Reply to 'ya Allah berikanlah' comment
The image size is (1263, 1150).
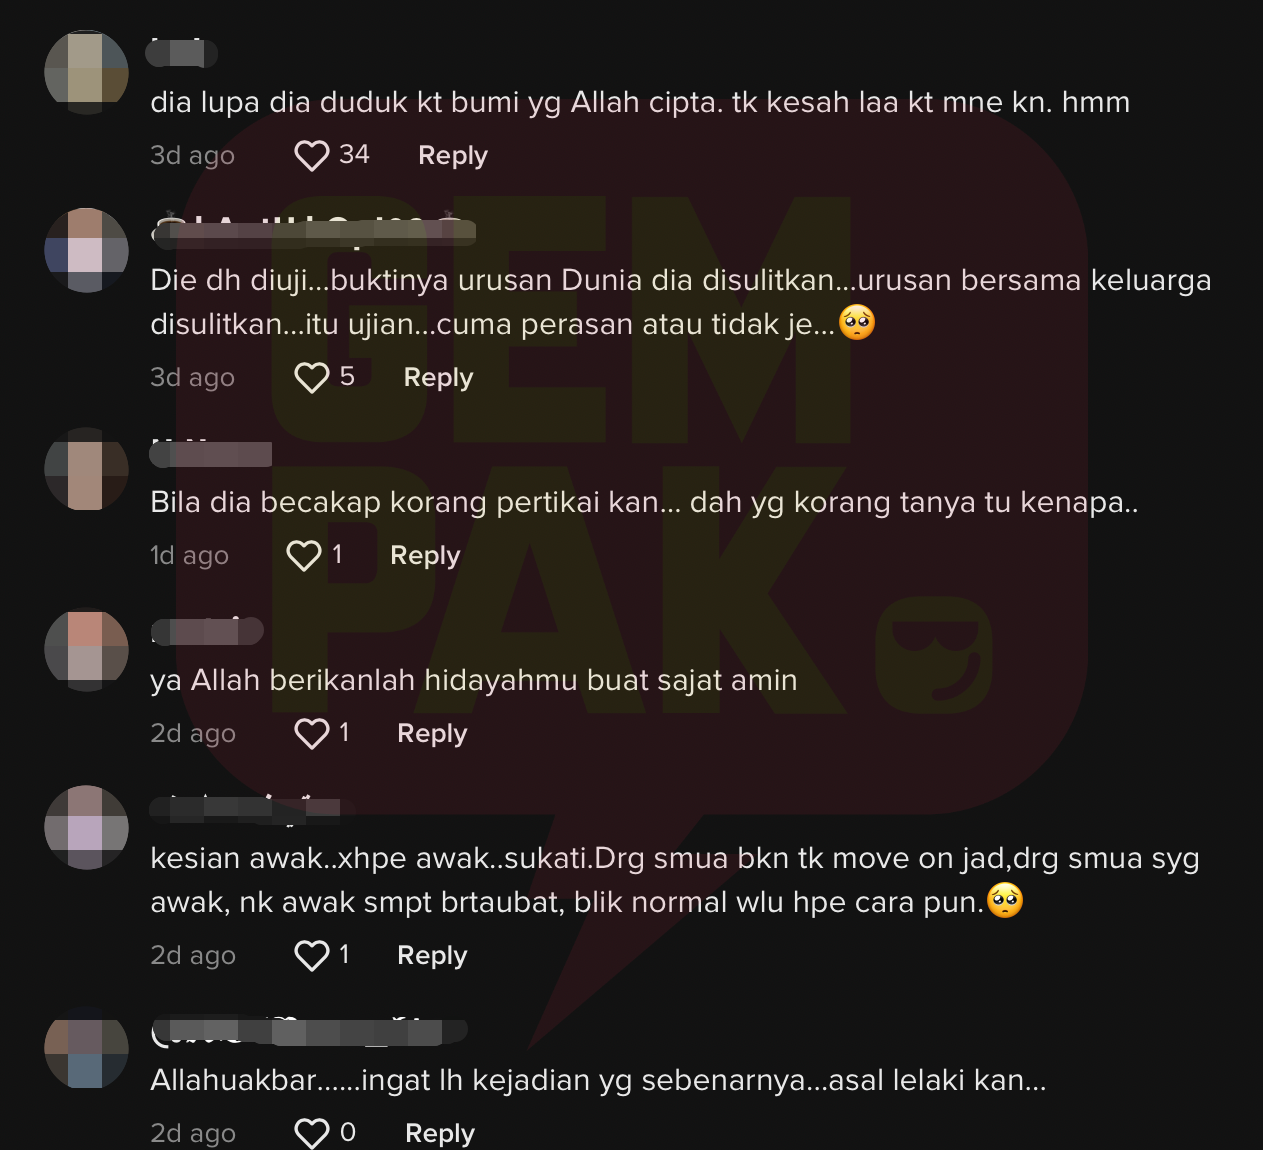(432, 733)
